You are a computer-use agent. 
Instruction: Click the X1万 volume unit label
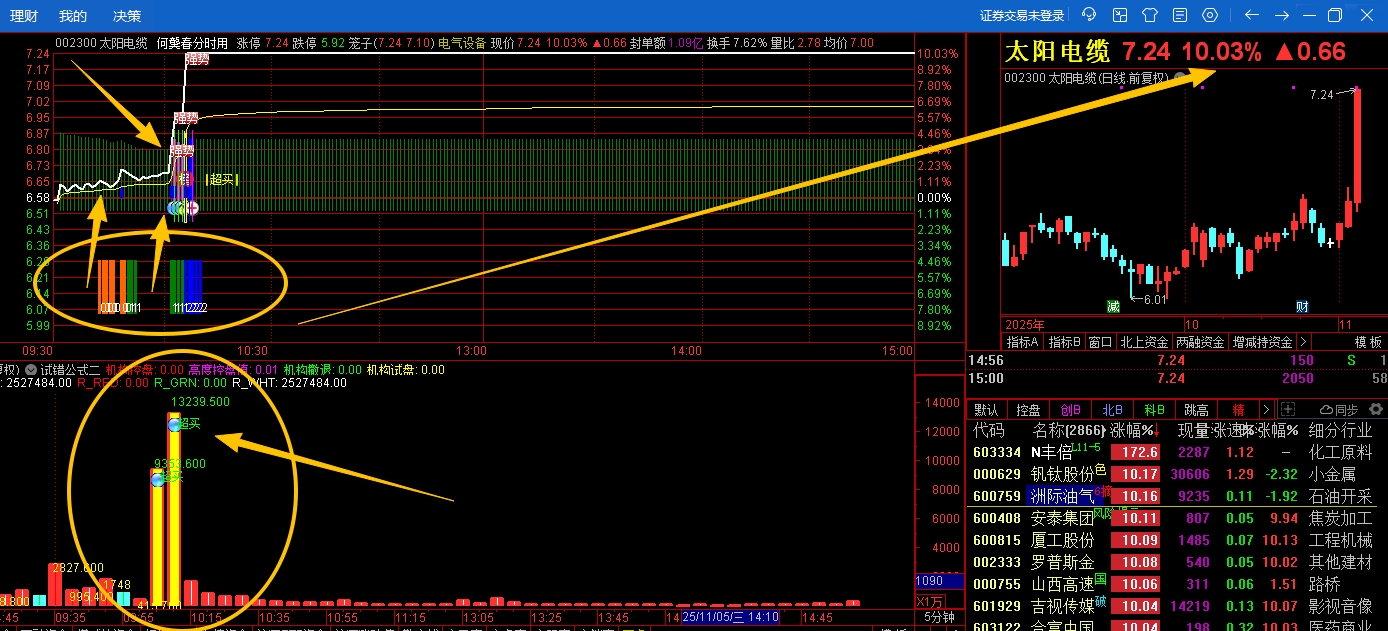pyautogui.click(x=930, y=600)
